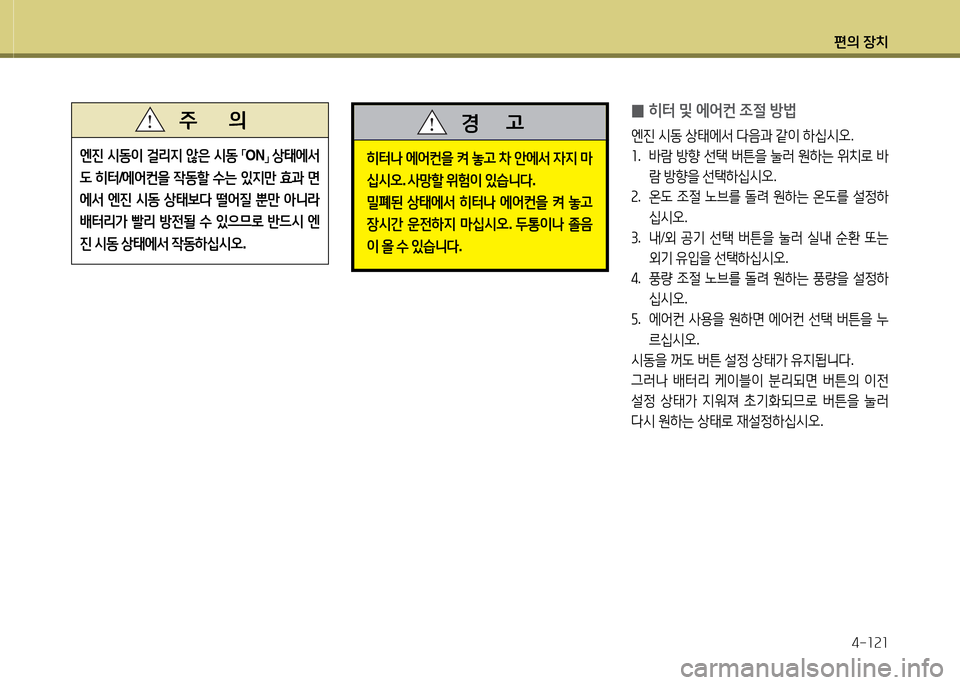Click the warning line starting 밀폐된 상태에서 히터나
The width and height of the screenshot is (960, 685).
[479, 203]
